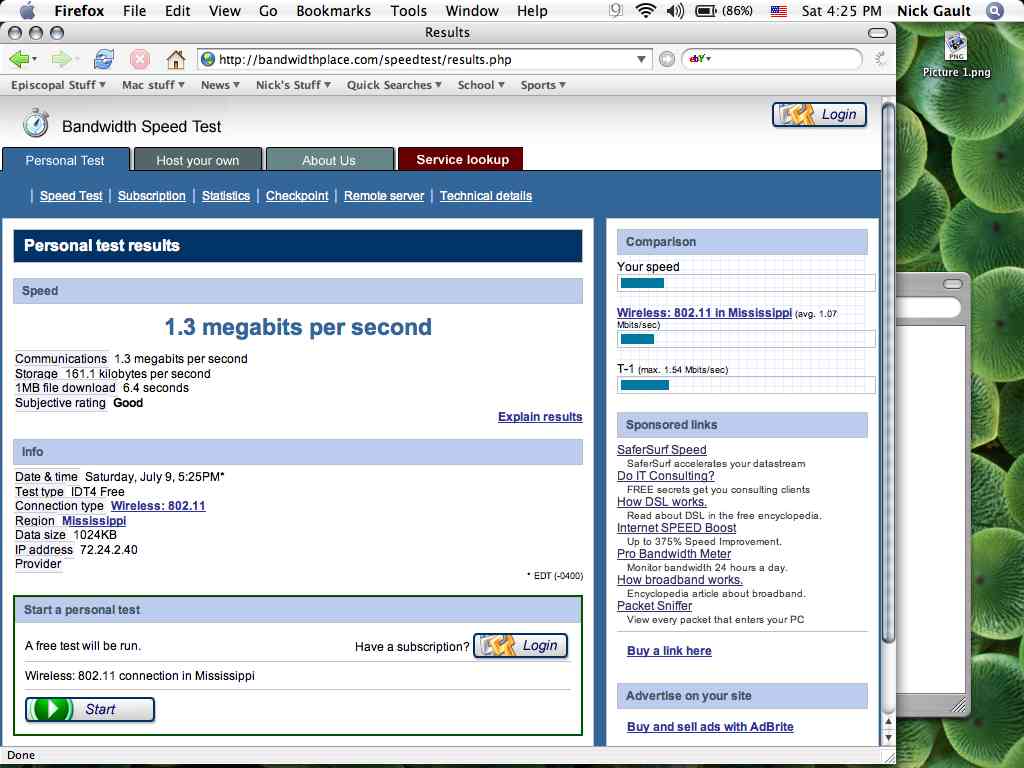Switch to the Host your own tab
The image size is (1024, 768).
coord(197,160)
